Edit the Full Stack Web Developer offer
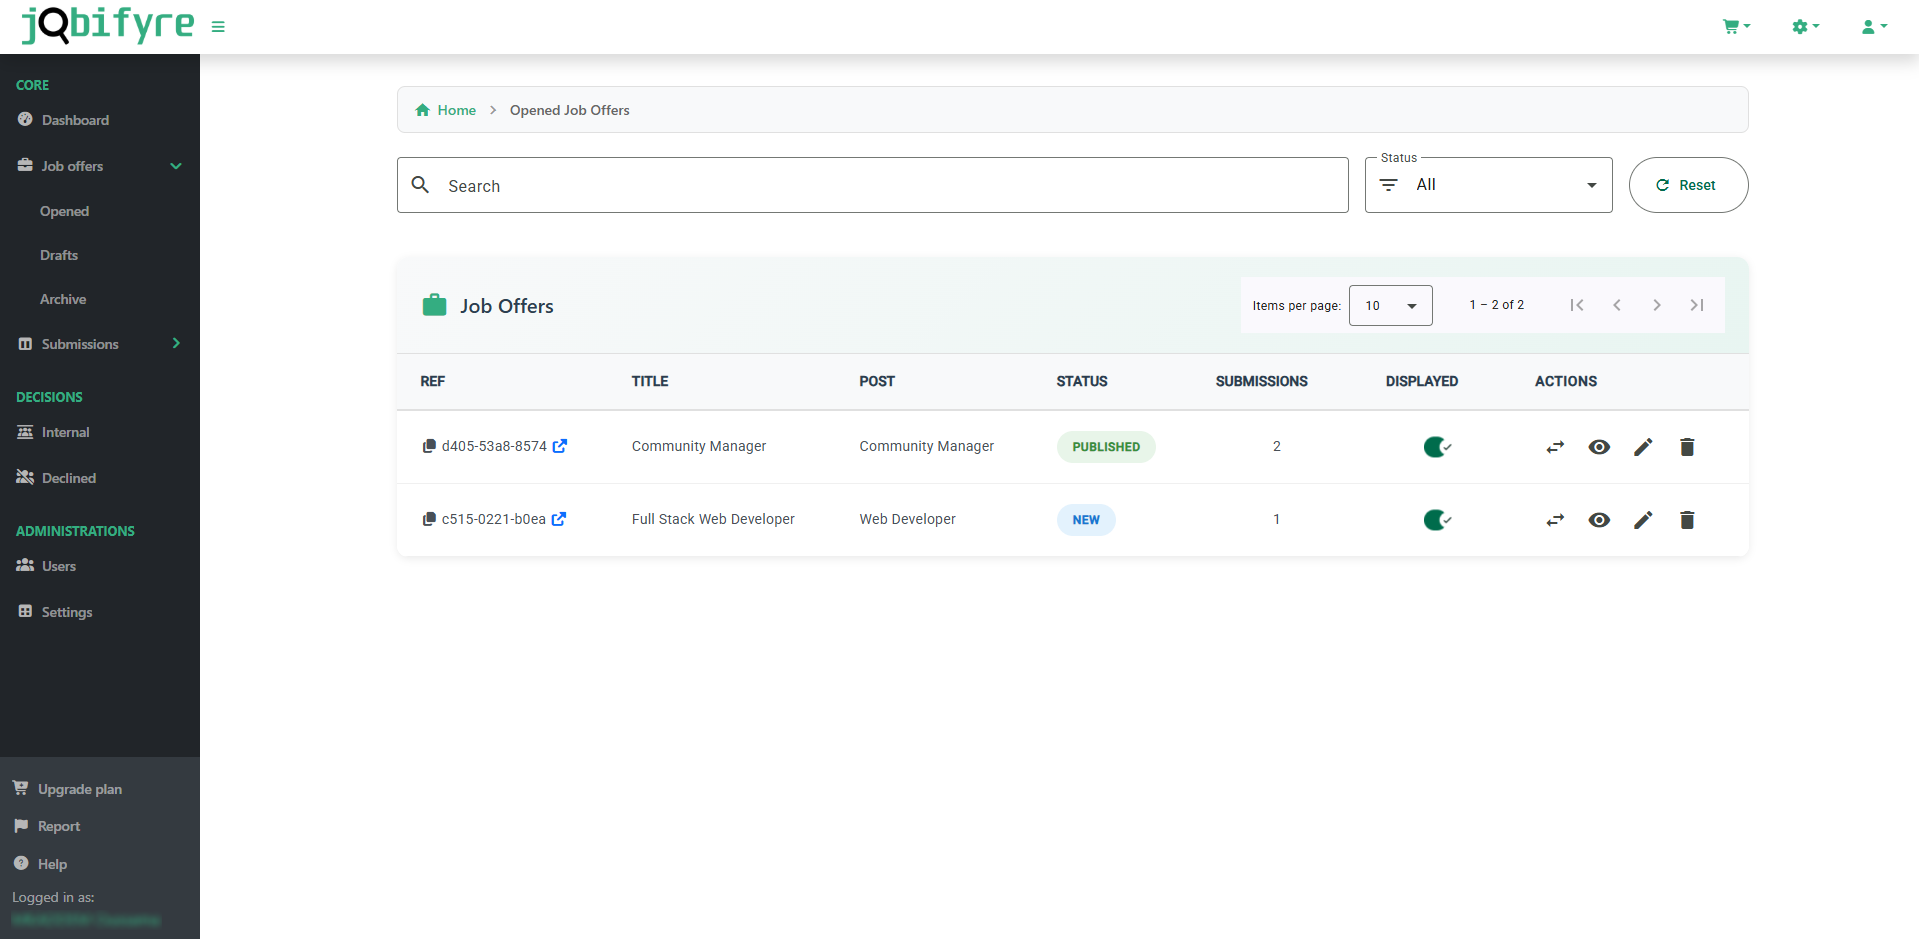 (x=1643, y=520)
